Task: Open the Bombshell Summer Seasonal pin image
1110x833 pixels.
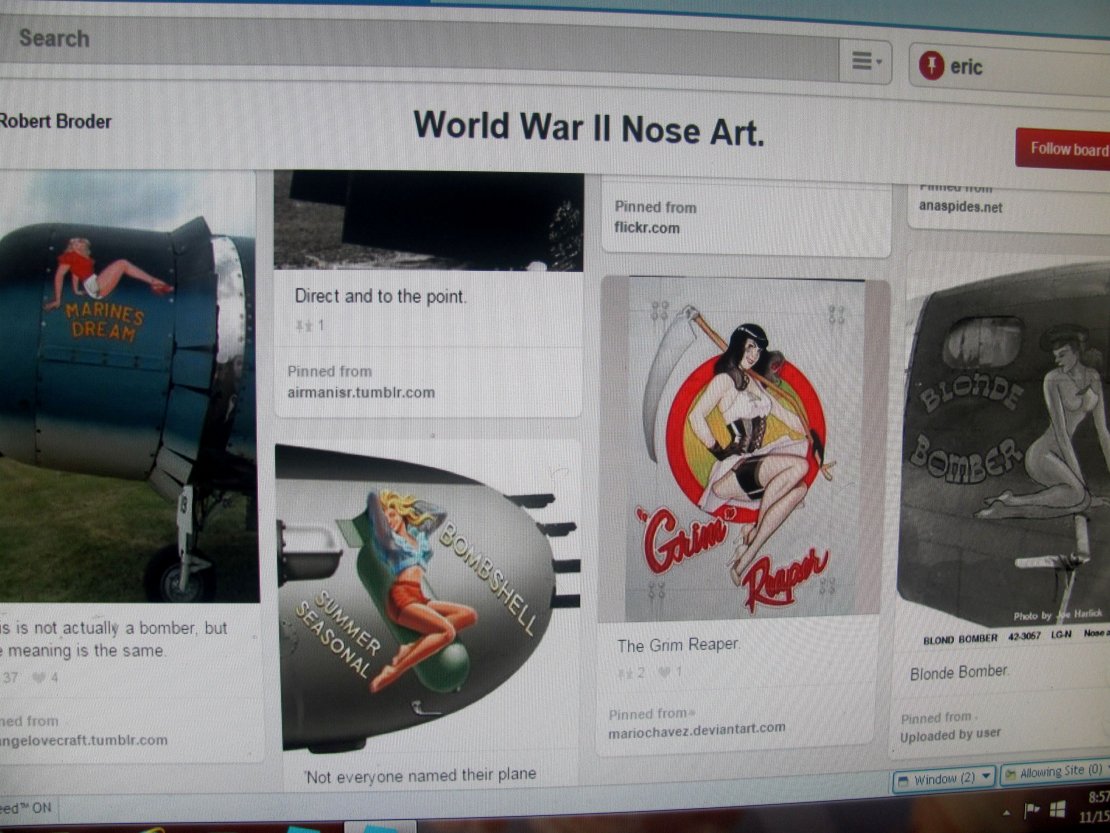Action: (428, 598)
